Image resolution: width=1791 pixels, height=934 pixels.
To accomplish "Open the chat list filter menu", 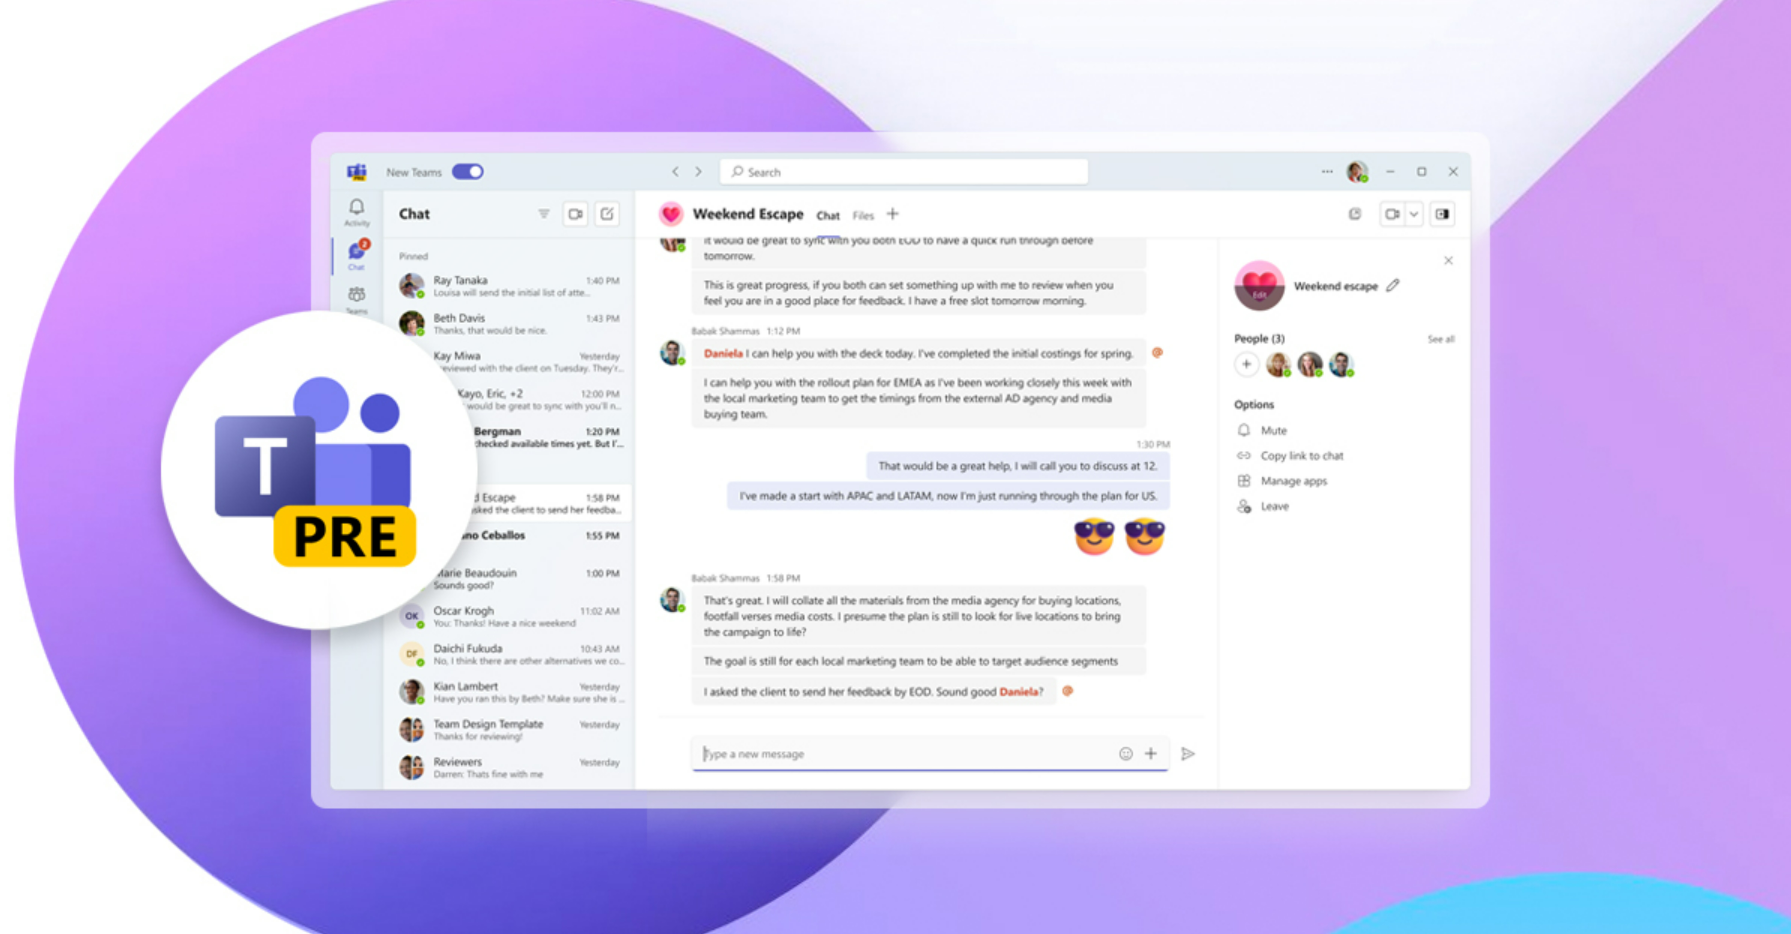I will click(x=543, y=214).
